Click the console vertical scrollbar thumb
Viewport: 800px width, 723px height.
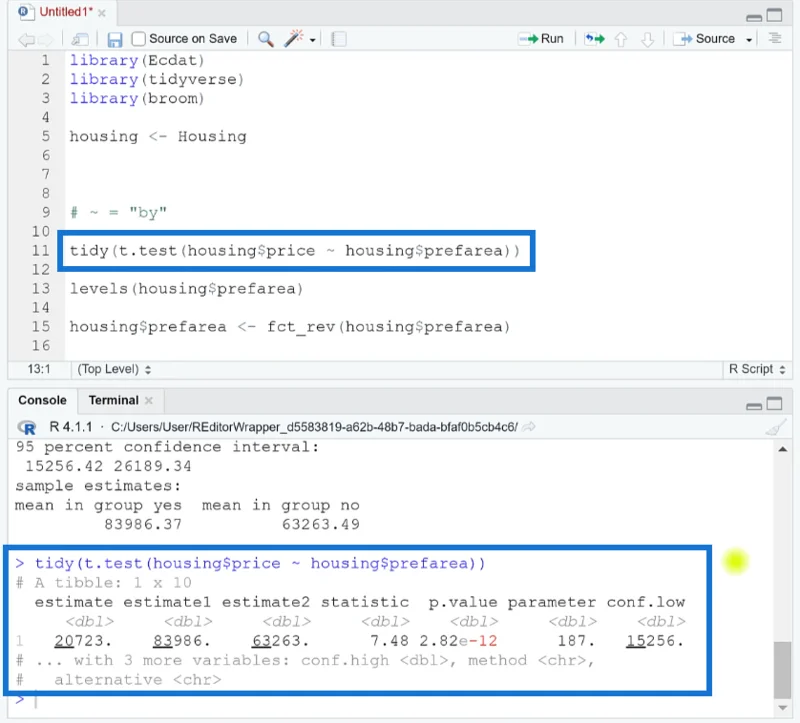[782, 670]
